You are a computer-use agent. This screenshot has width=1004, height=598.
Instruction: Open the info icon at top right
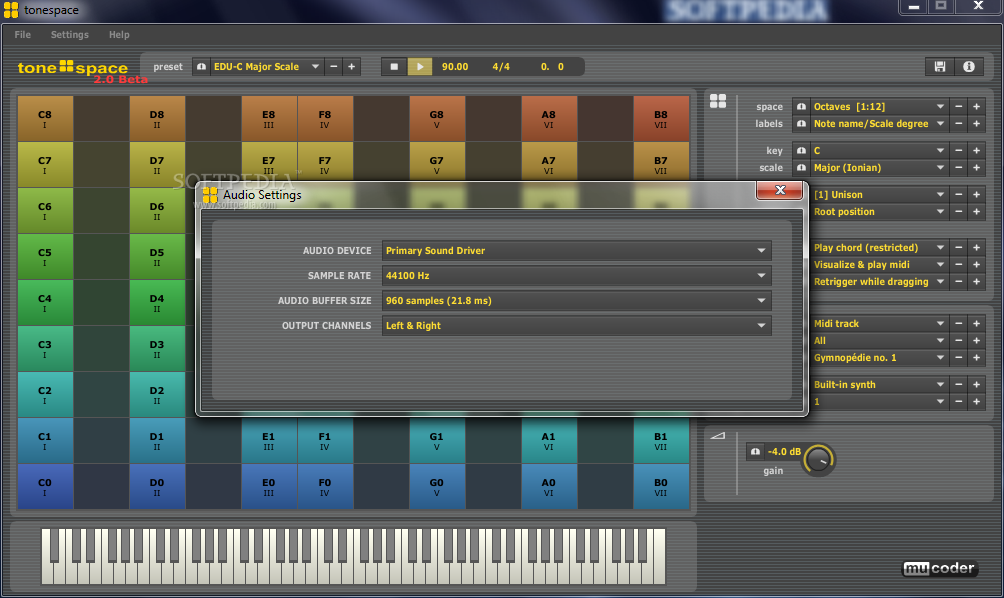click(x=969, y=67)
